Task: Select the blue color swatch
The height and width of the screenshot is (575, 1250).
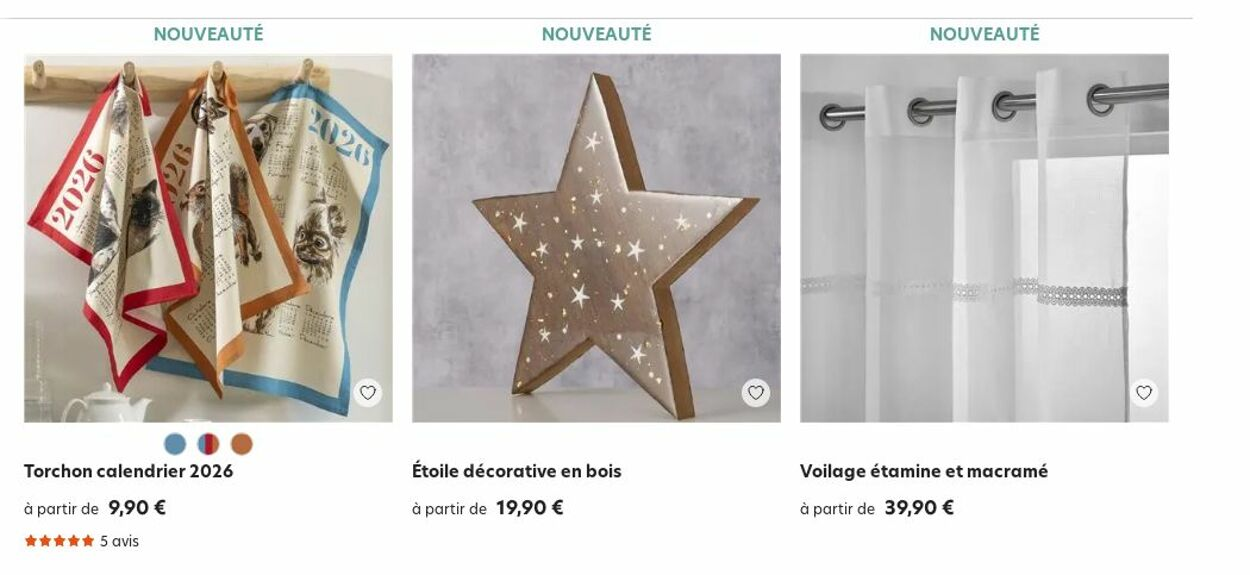Action: pos(175,444)
